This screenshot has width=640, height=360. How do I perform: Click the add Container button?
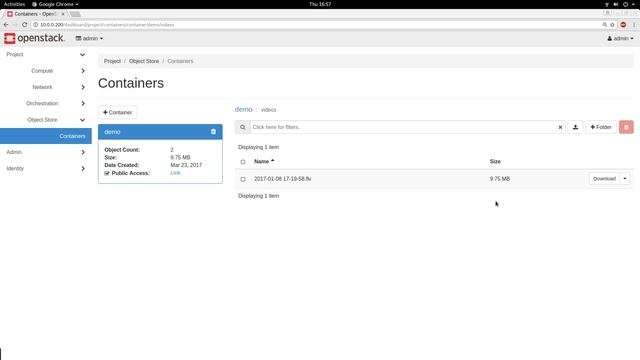[118, 112]
